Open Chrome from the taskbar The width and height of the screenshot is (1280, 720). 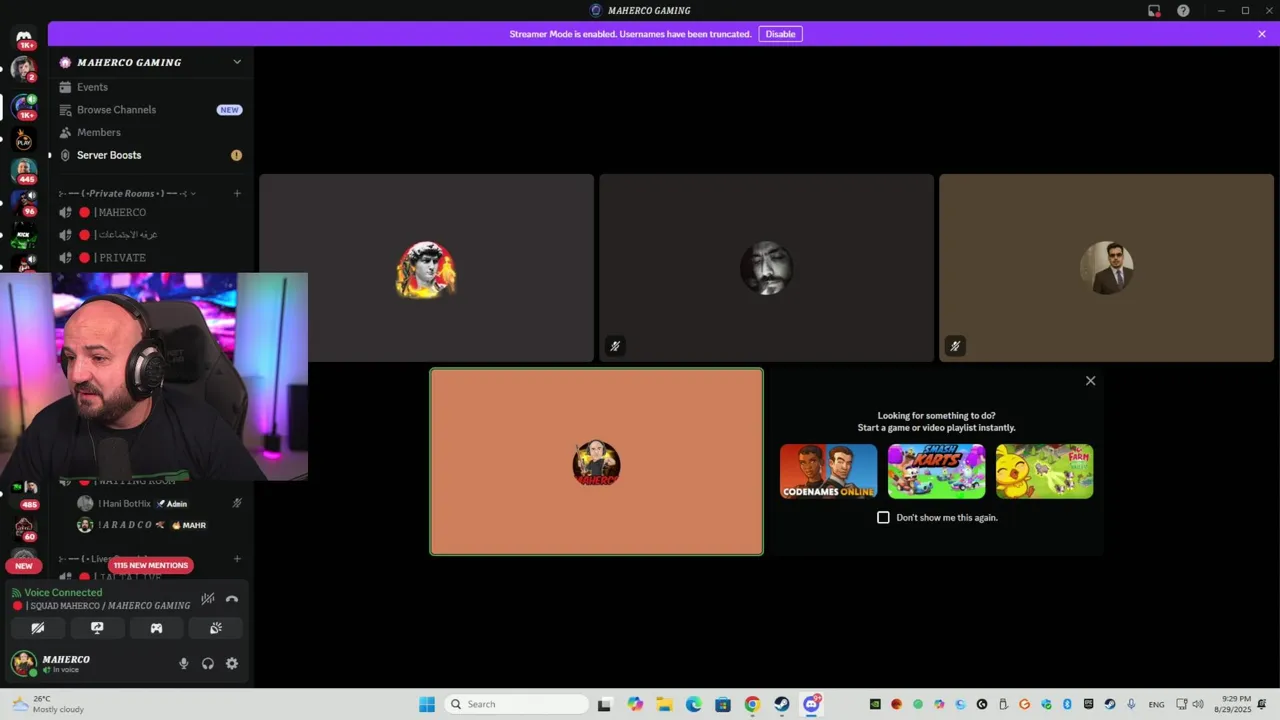752,704
